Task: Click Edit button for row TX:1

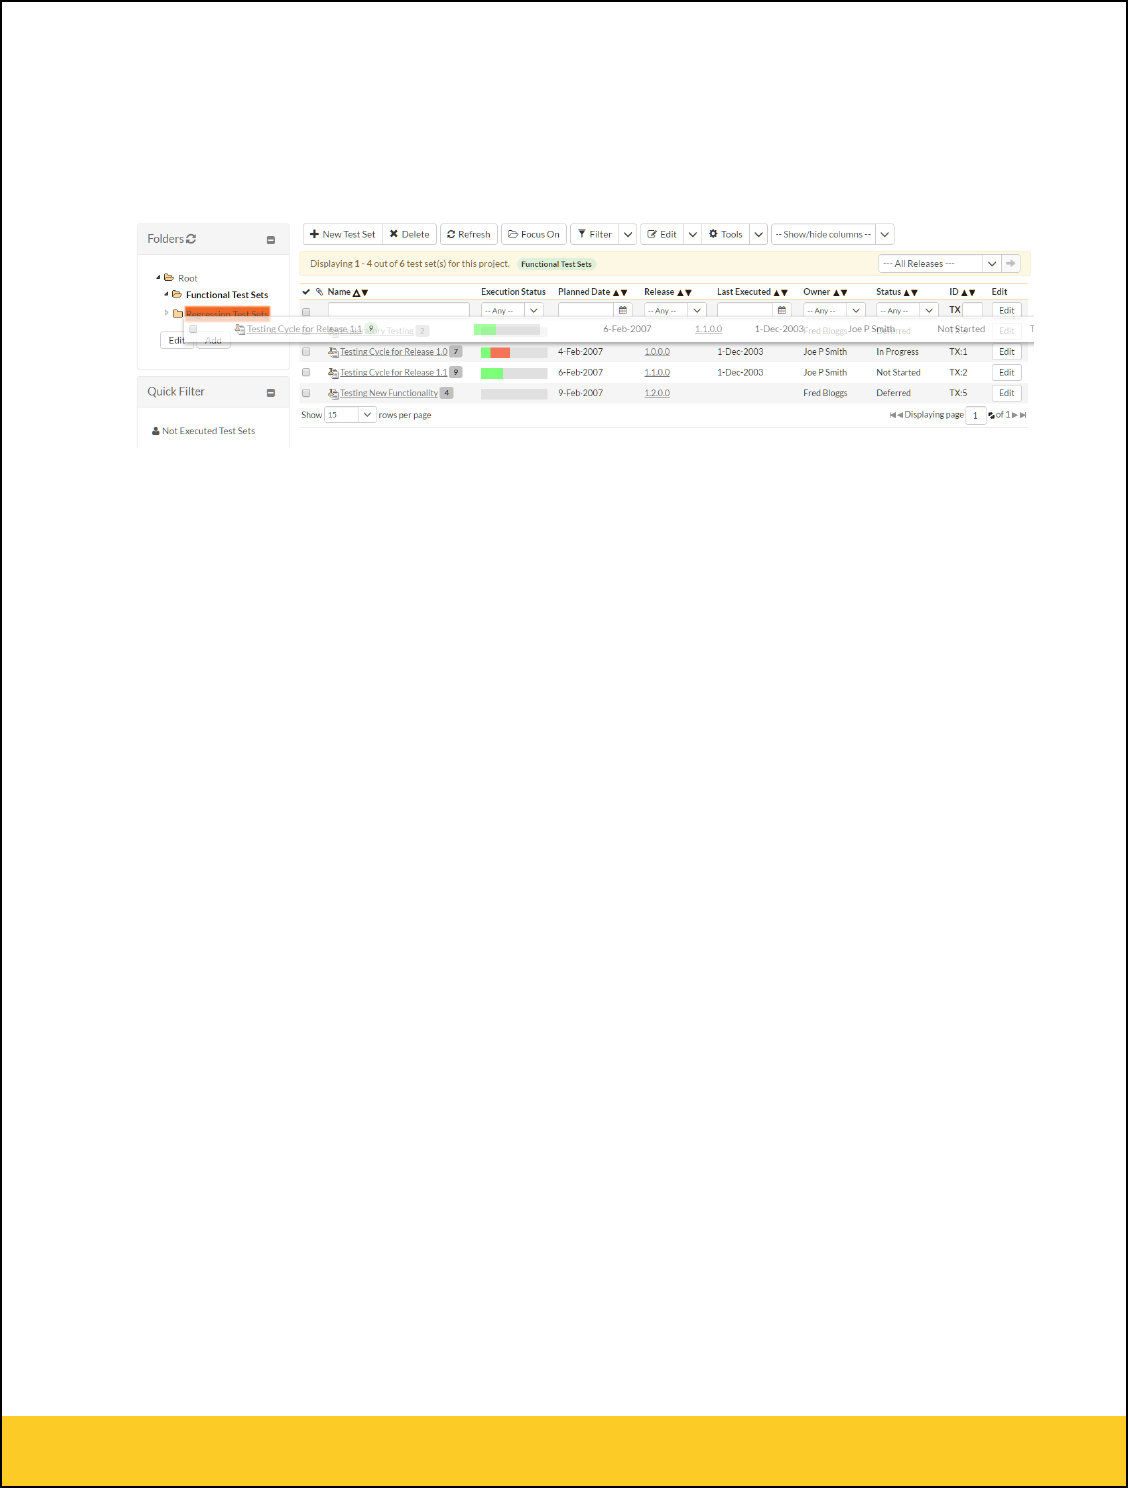Action: [x=1007, y=352]
